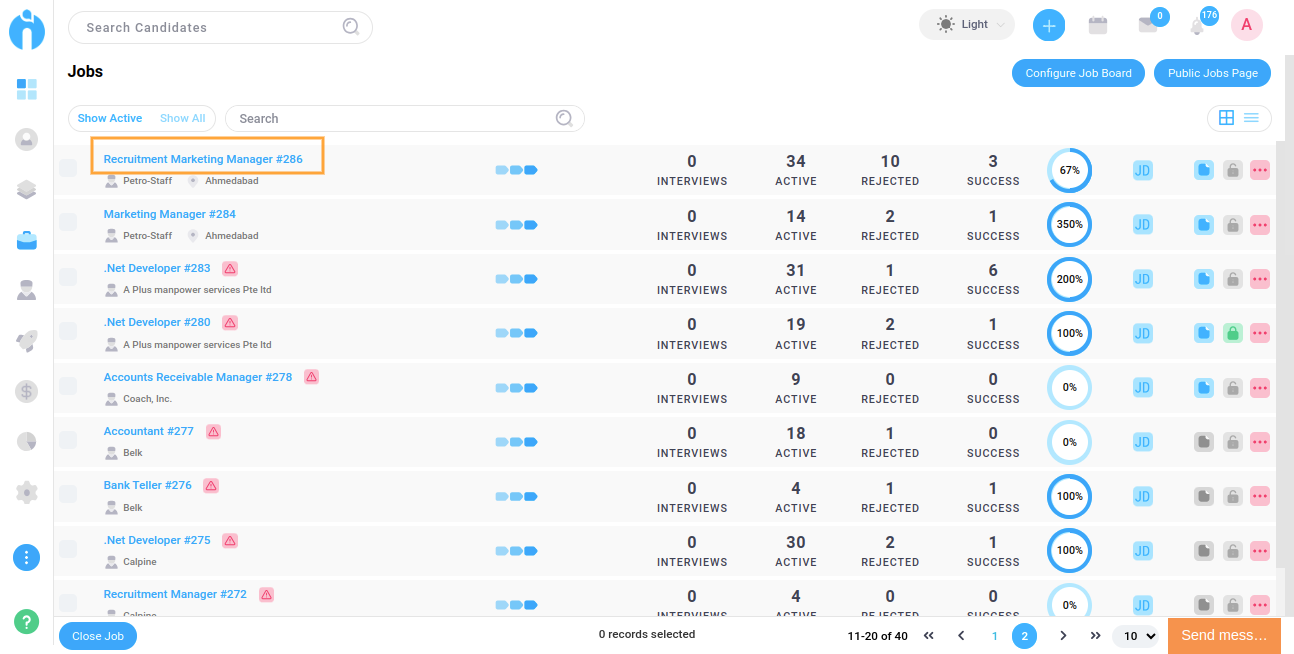Select checkbox for Recruitment Marketing Manager #286
This screenshot has height=654, width=1294.
click(x=68, y=168)
